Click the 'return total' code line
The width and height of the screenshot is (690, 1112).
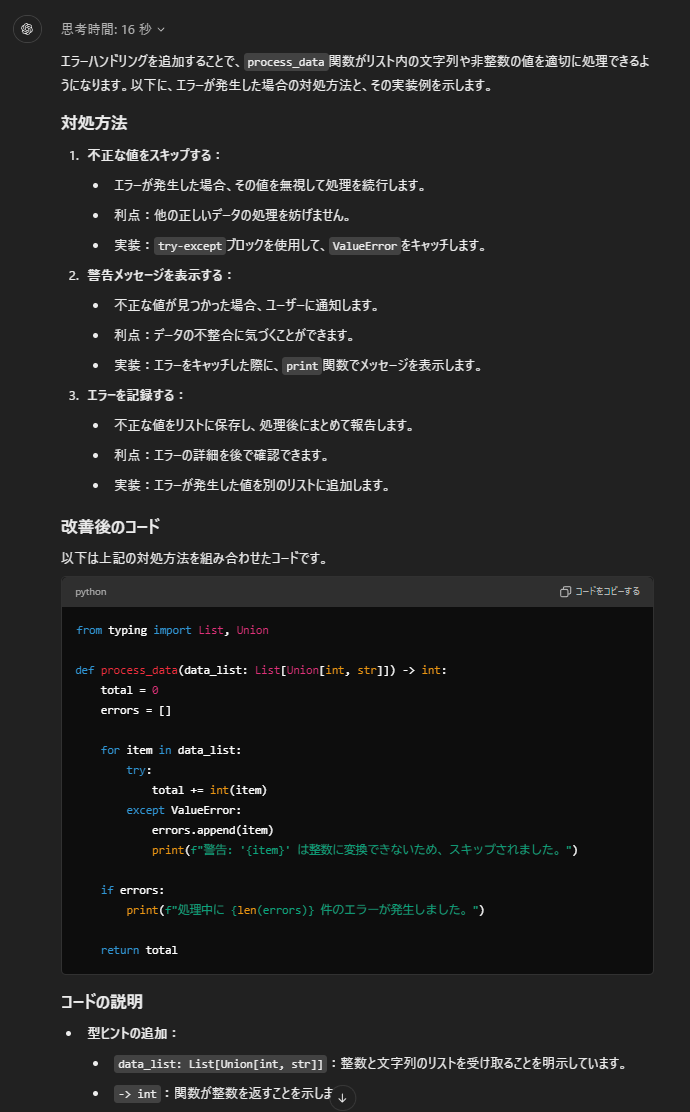click(x=139, y=950)
